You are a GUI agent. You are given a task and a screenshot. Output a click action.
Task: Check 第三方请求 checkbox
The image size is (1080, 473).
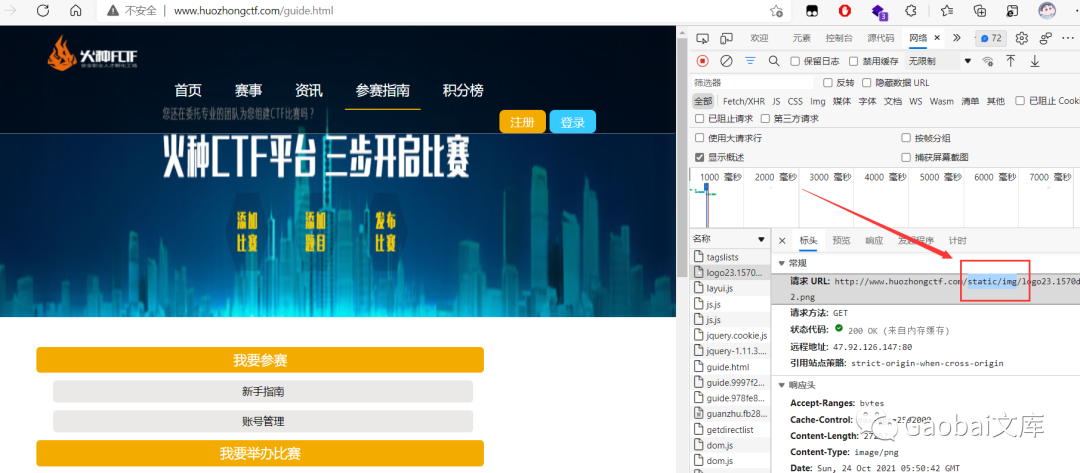(x=765, y=118)
